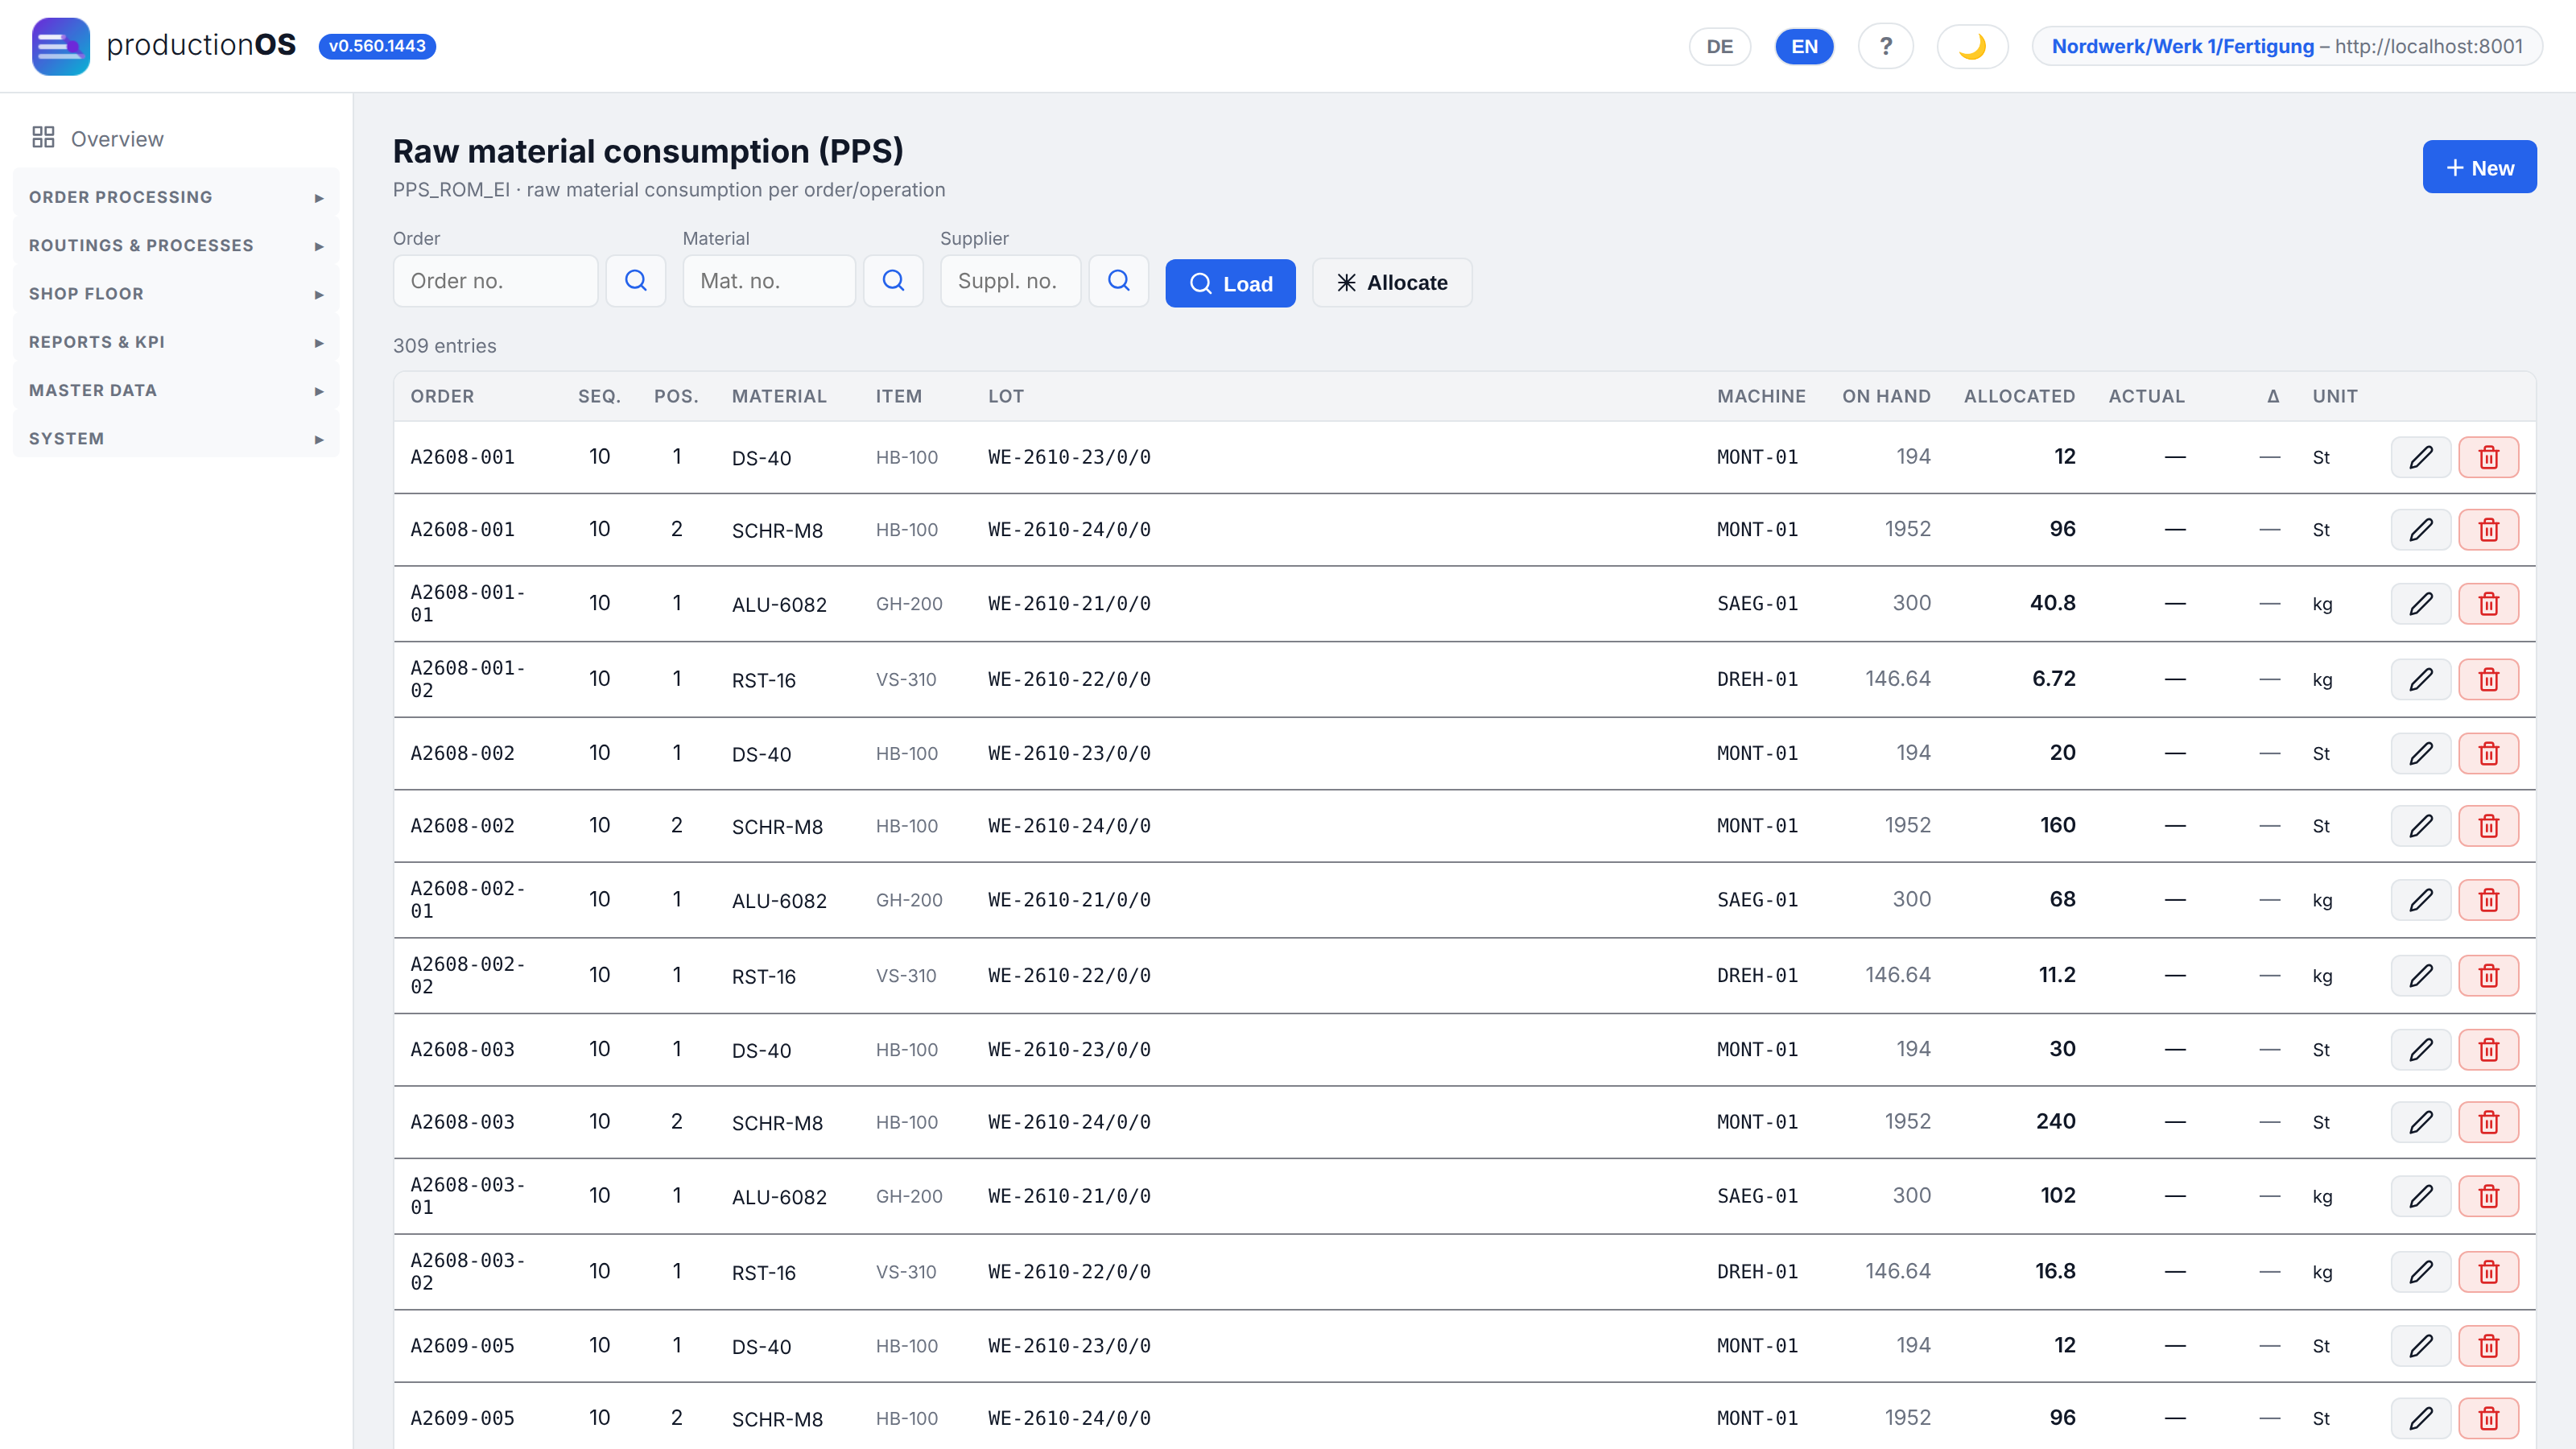Toggle dark mode with moon icon
The image size is (2576, 1449).
point(1972,46)
